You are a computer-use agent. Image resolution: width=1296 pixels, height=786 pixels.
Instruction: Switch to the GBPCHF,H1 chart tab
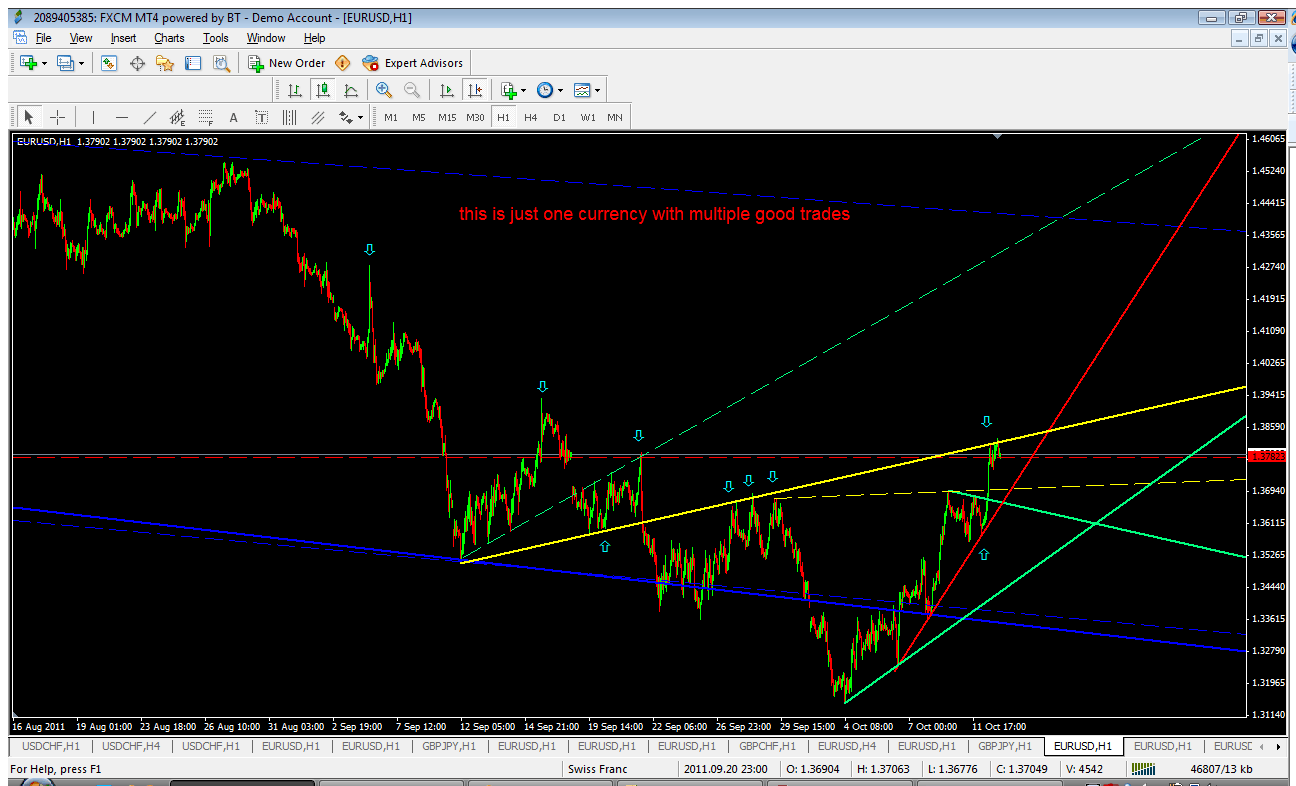767,746
